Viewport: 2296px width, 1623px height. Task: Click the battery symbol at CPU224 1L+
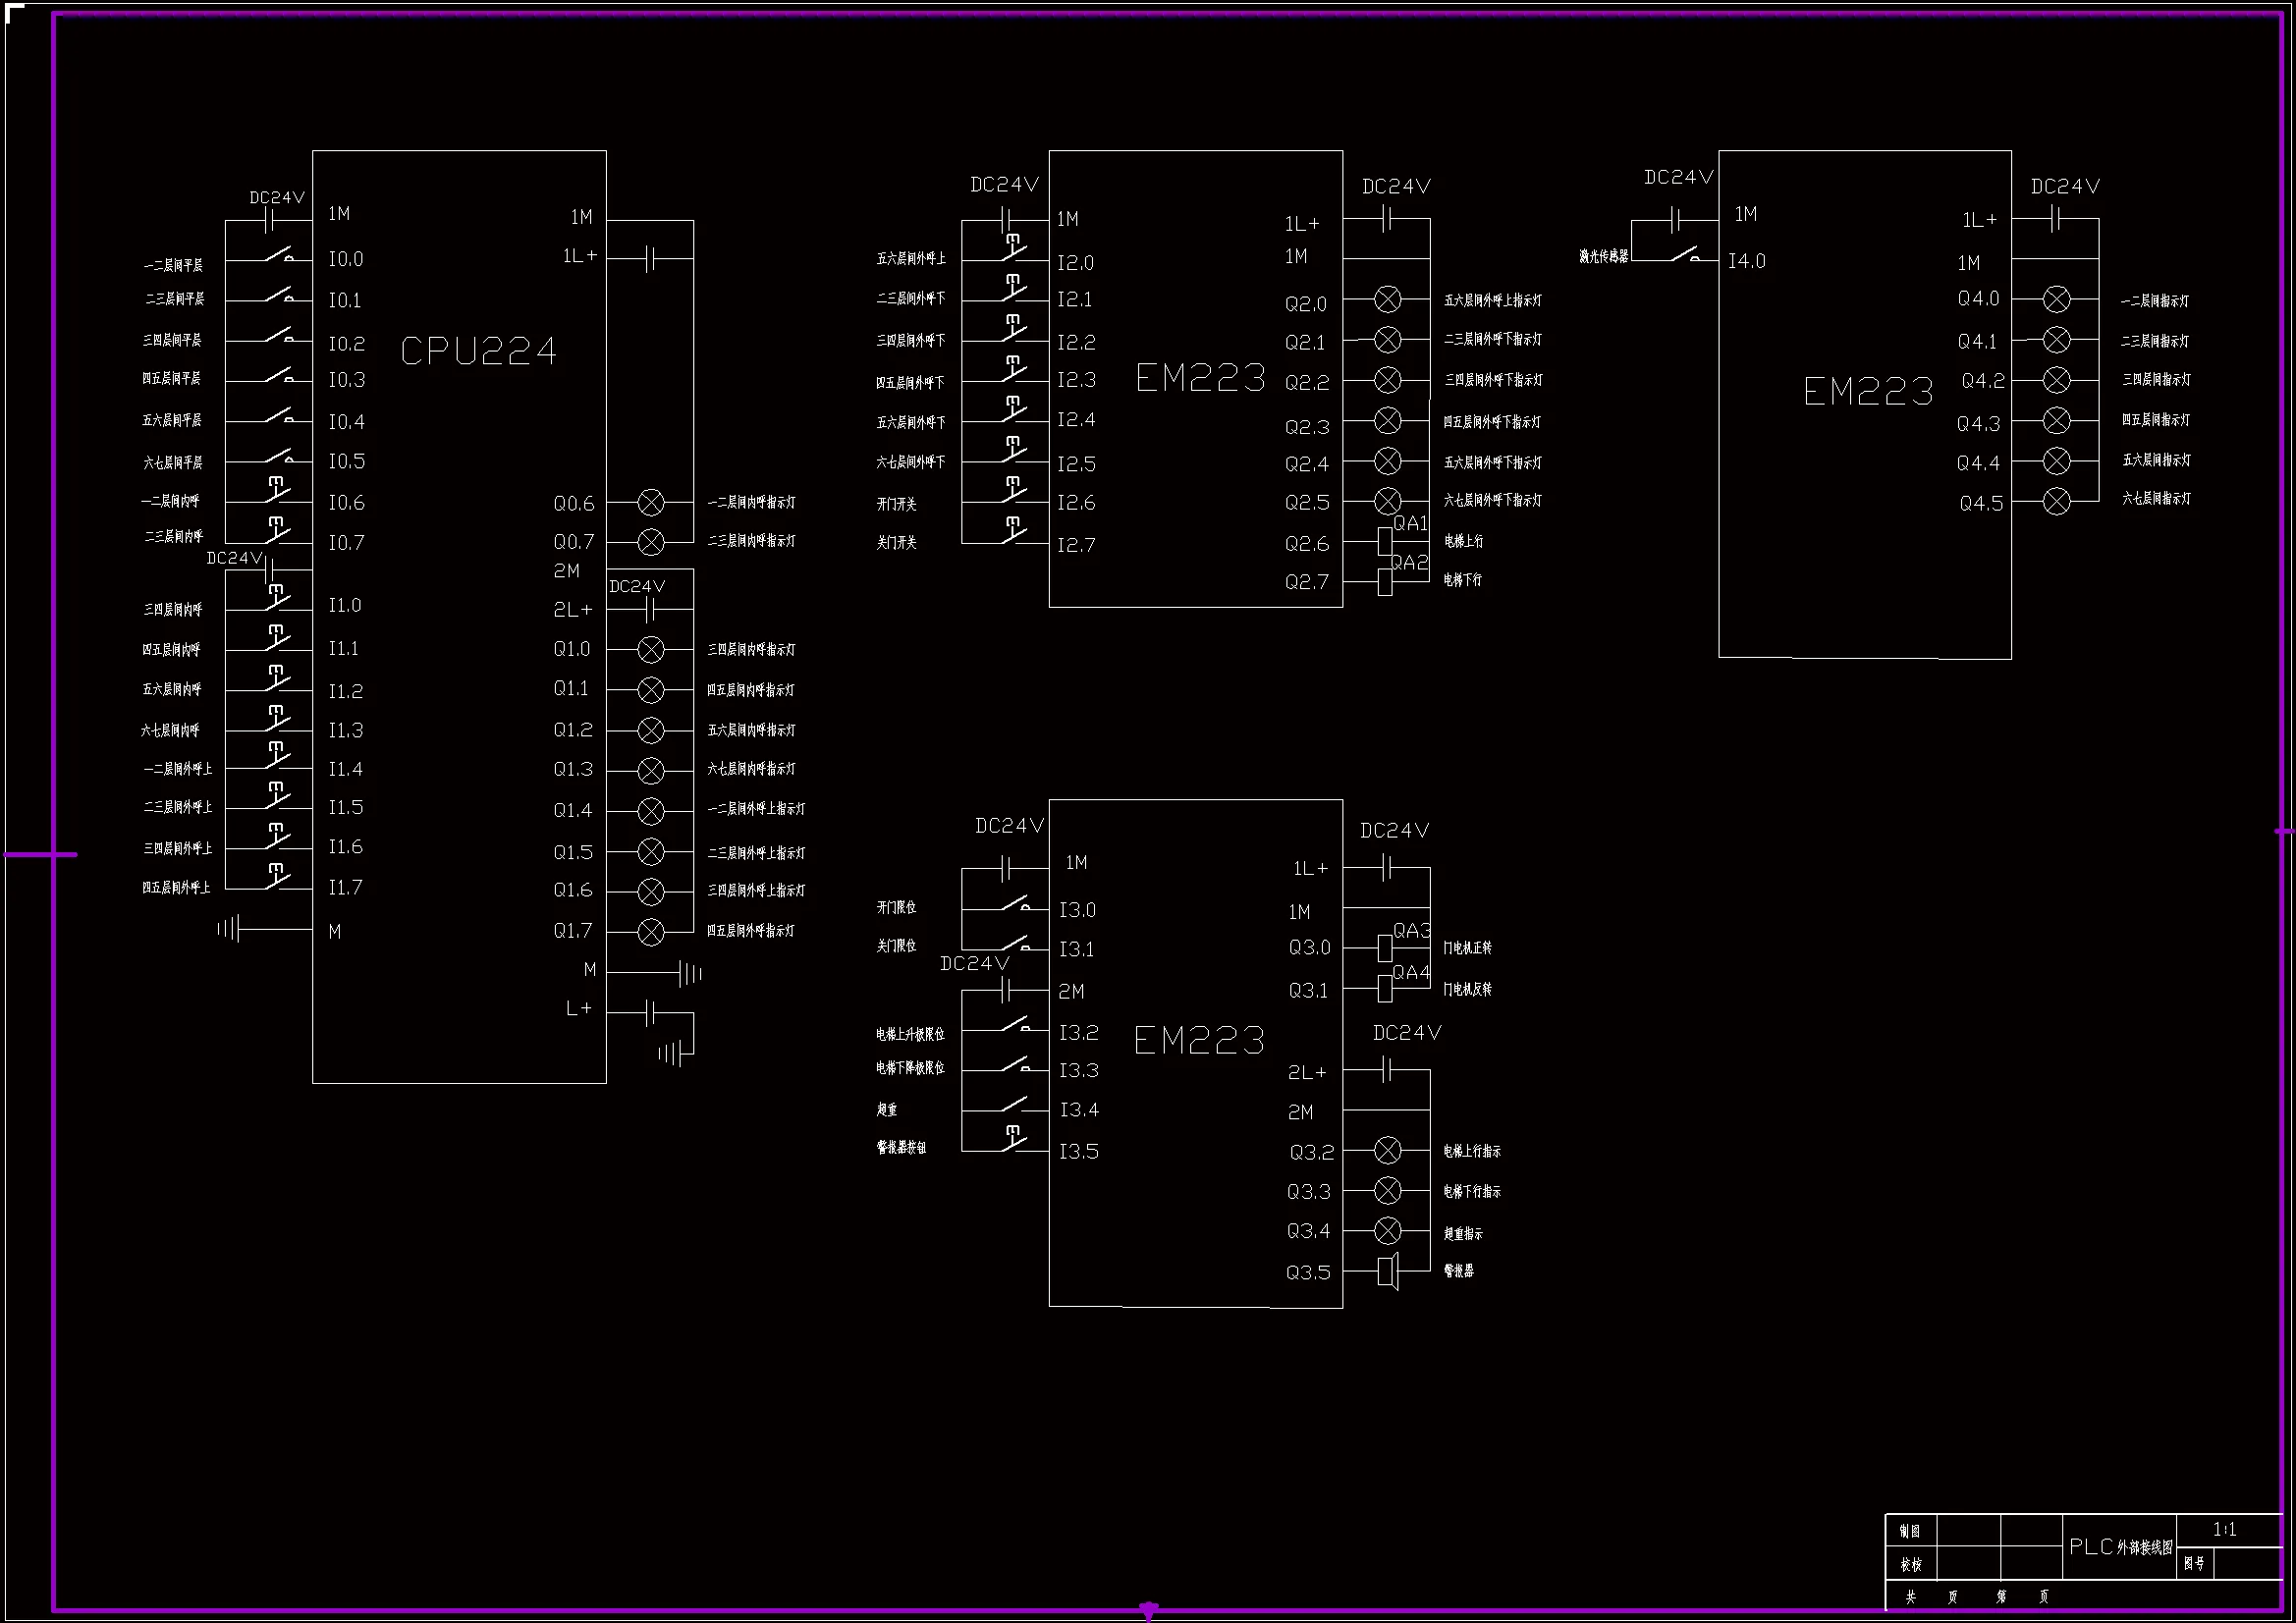pos(650,259)
